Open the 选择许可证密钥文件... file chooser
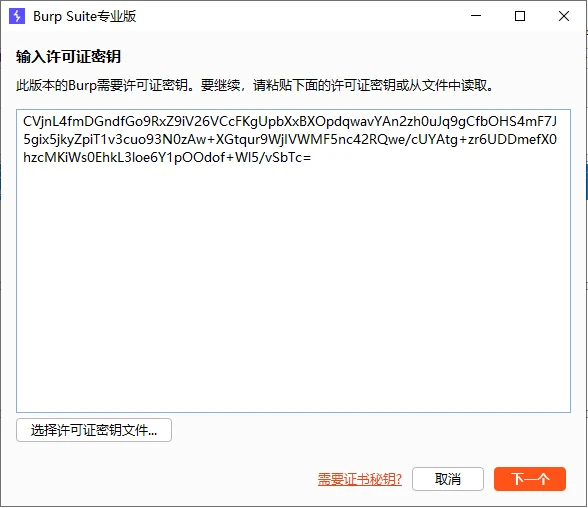The image size is (588, 508). pyautogui.click(x=94, y=430)
